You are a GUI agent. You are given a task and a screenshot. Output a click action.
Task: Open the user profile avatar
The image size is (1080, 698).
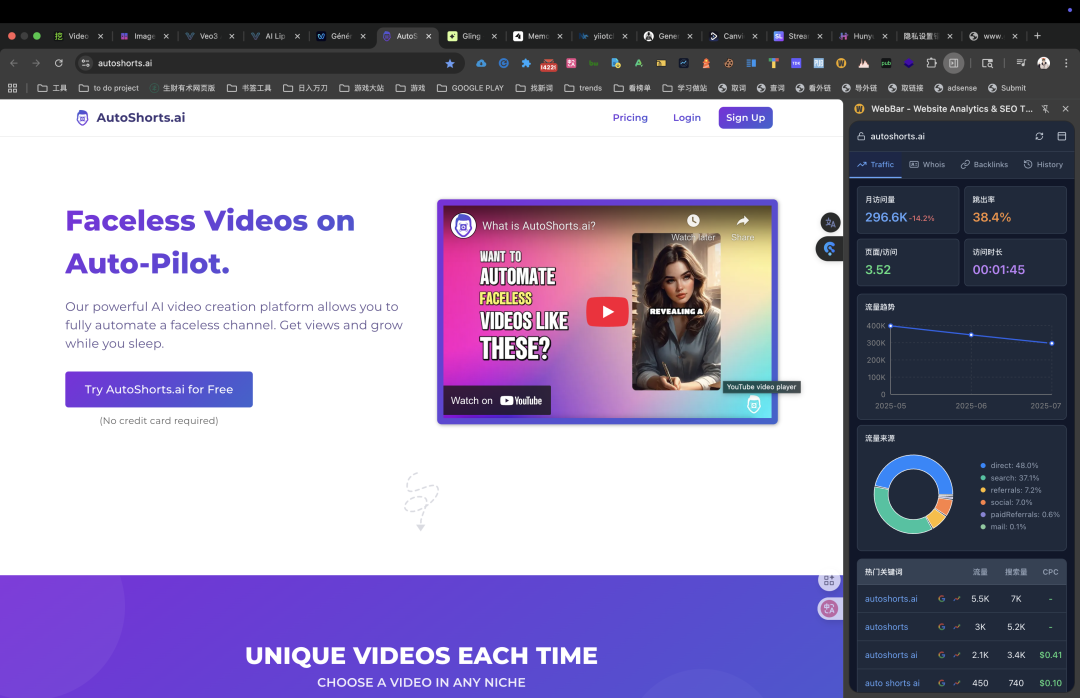(x=1043, y=63)
